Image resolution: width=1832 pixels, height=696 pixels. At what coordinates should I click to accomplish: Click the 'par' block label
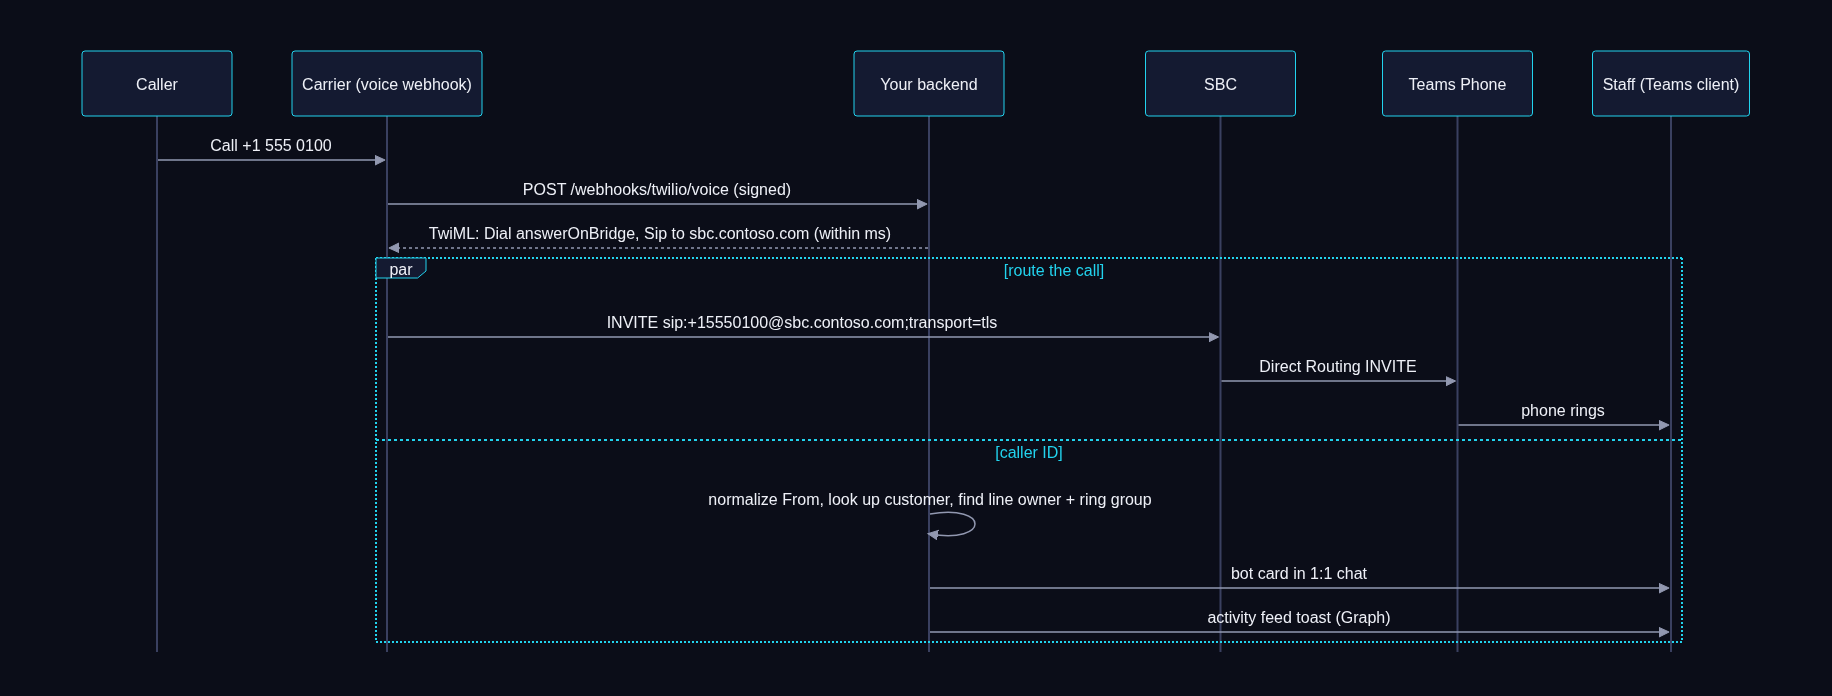pyautogui.click(x=401, y=269)
